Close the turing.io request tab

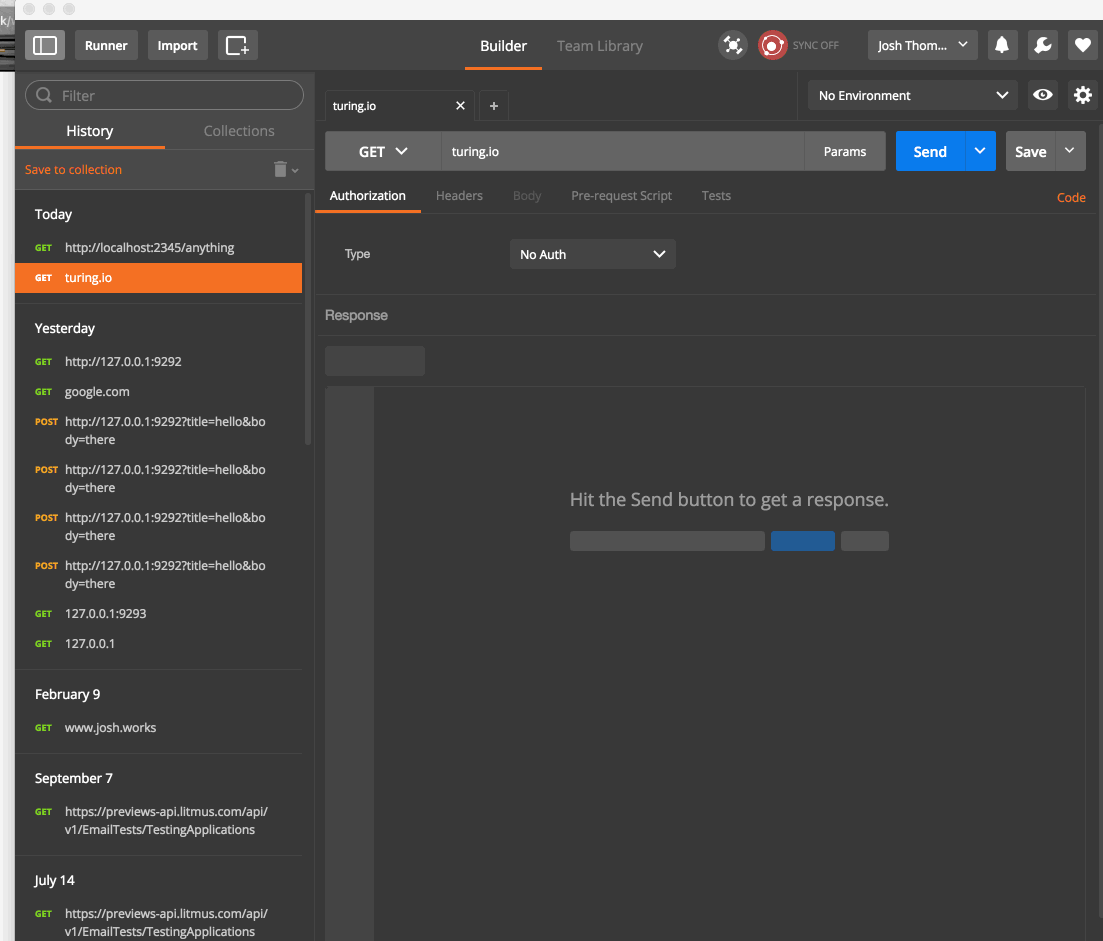coord(460,106)
